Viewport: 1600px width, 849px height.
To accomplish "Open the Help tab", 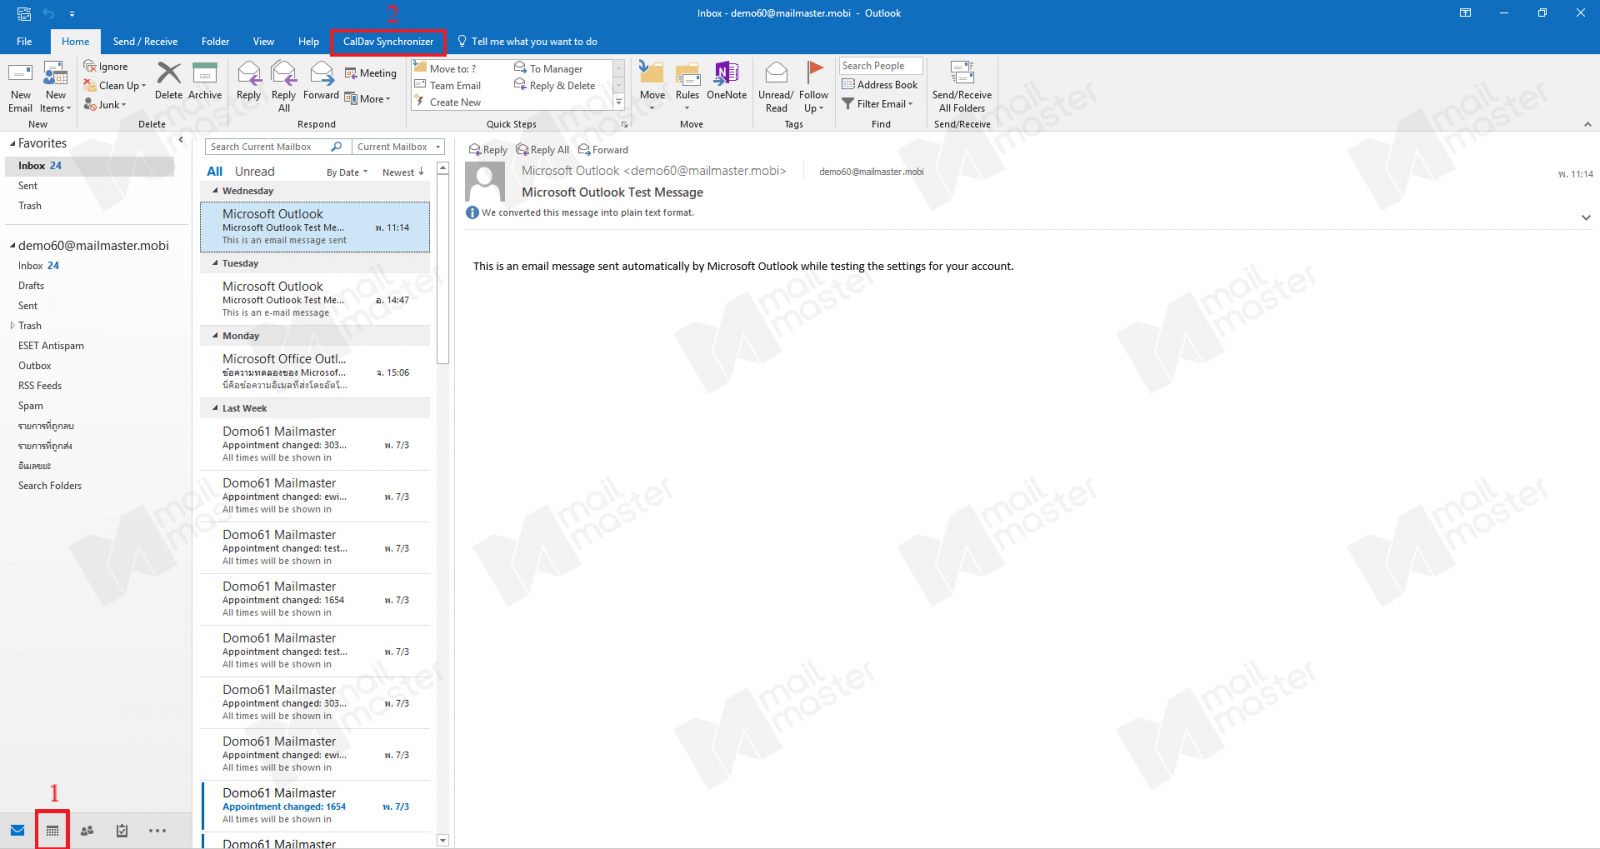I will (308, 41).
